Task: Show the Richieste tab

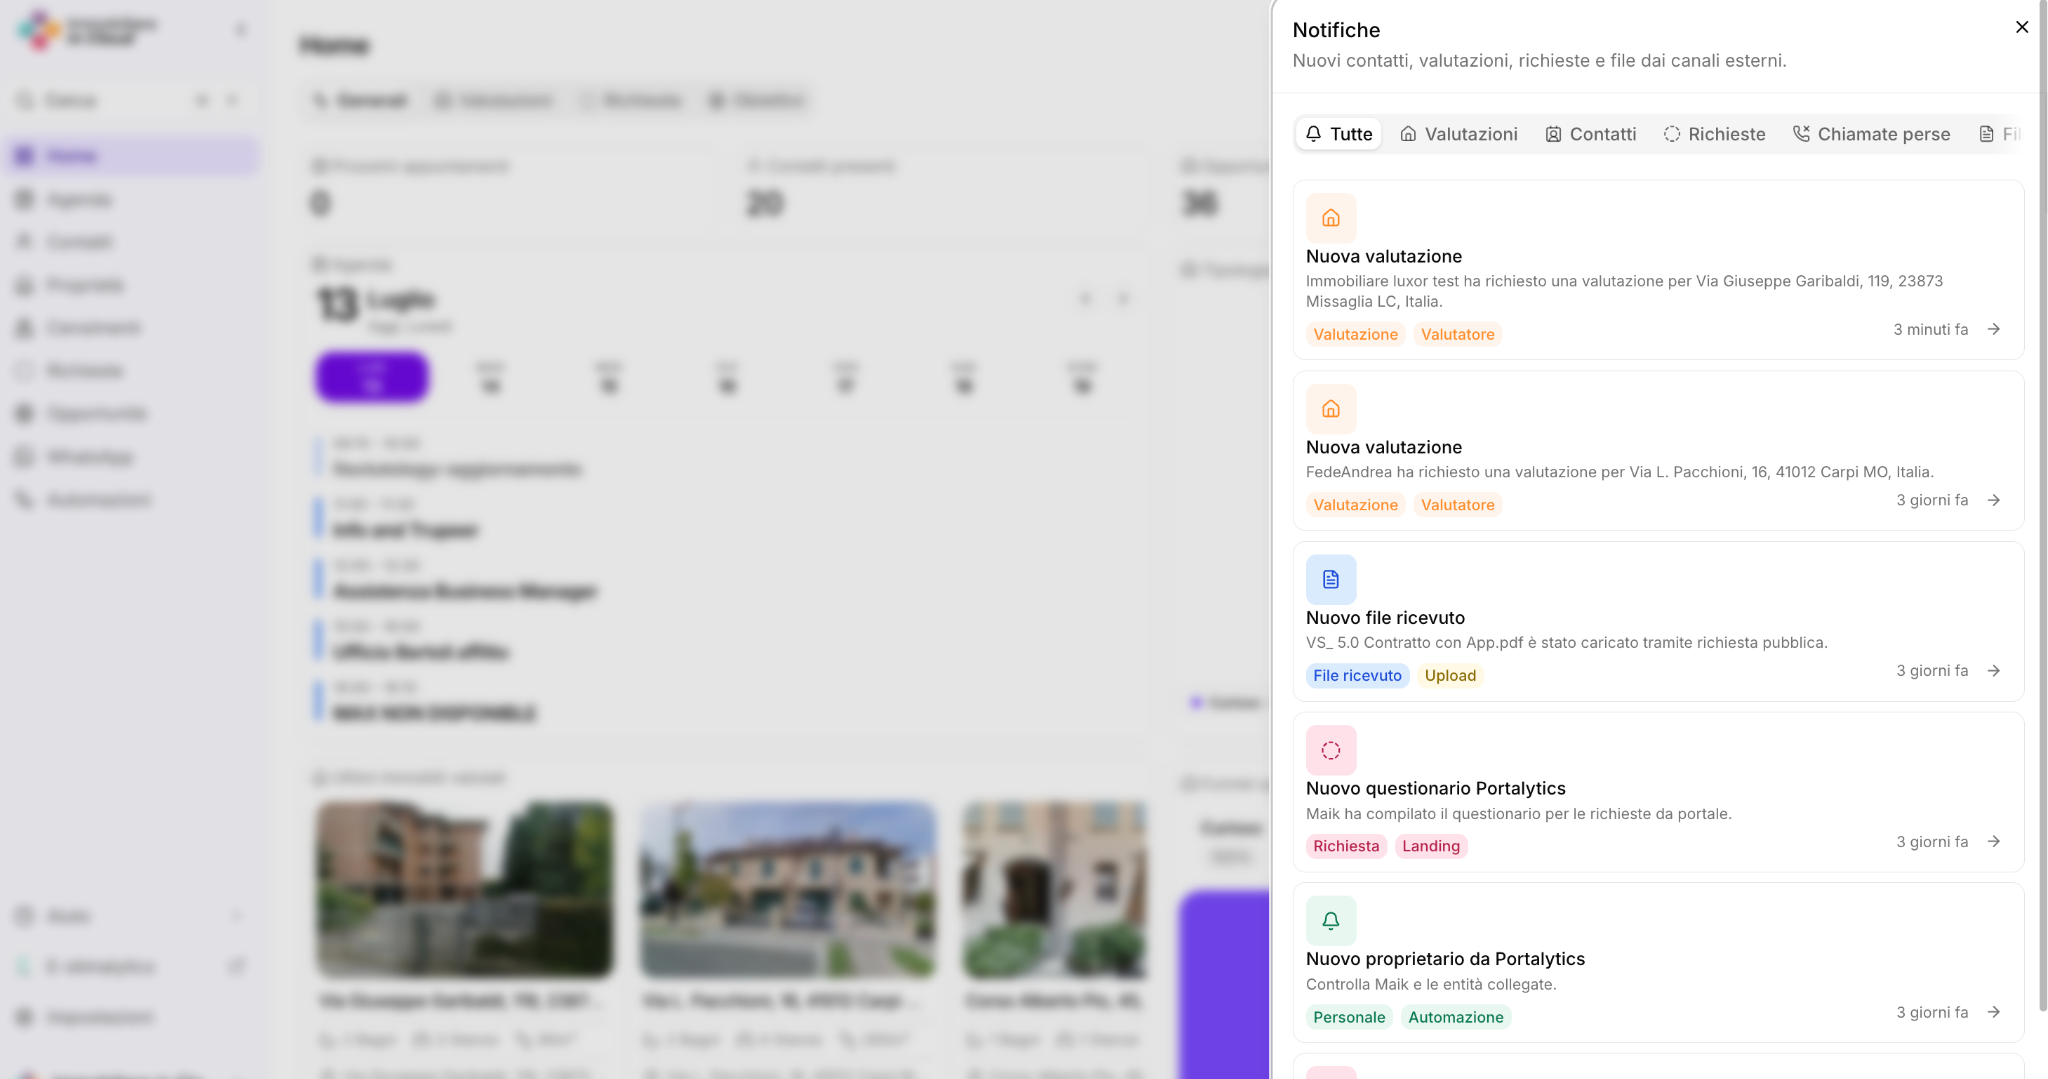Action: (1714, 134)
